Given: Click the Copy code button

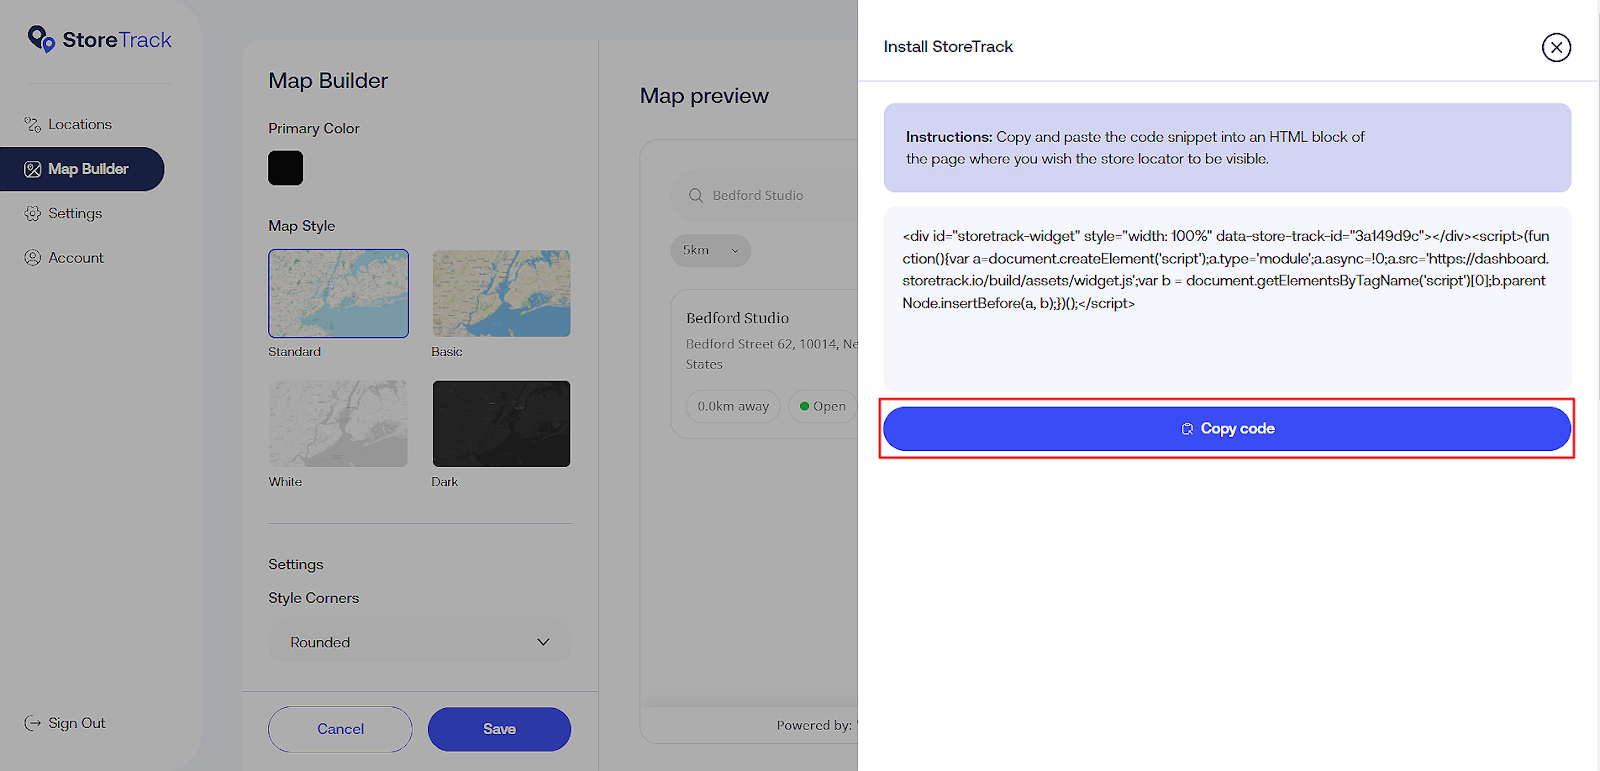Looking at the screenshot, I should 1227,429.
